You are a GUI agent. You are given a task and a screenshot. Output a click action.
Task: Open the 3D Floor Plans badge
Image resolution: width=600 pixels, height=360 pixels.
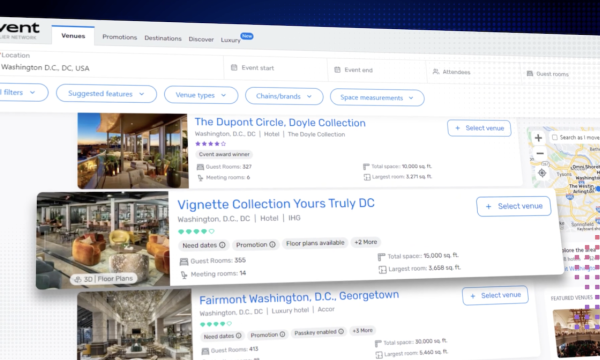pos(104,279)
